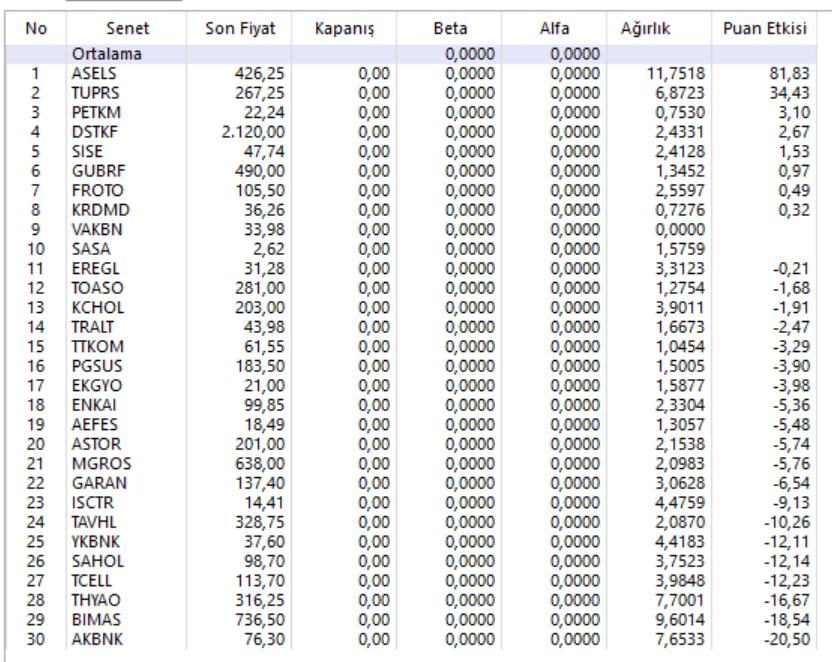The width and height of the screenshot is (832, 662).
Task: Select the FROTO stock row
Action: click(x=411, y=190)
